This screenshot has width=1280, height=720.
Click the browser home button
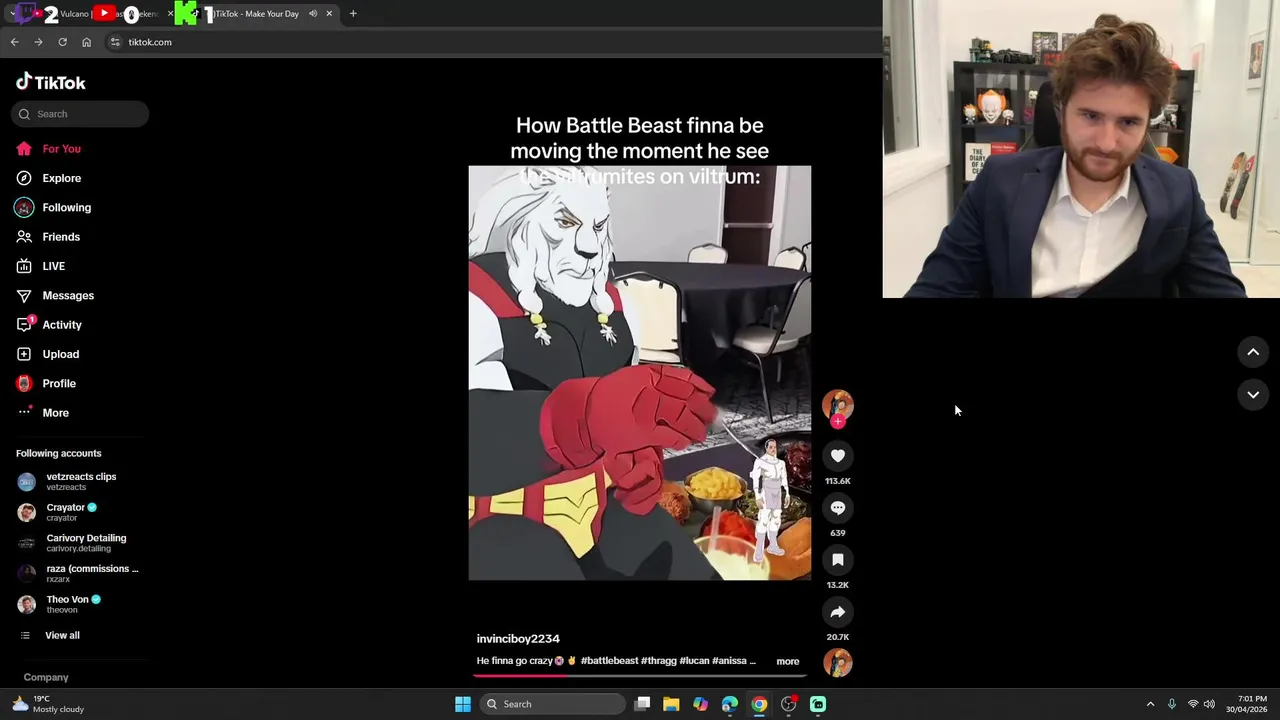86,42
